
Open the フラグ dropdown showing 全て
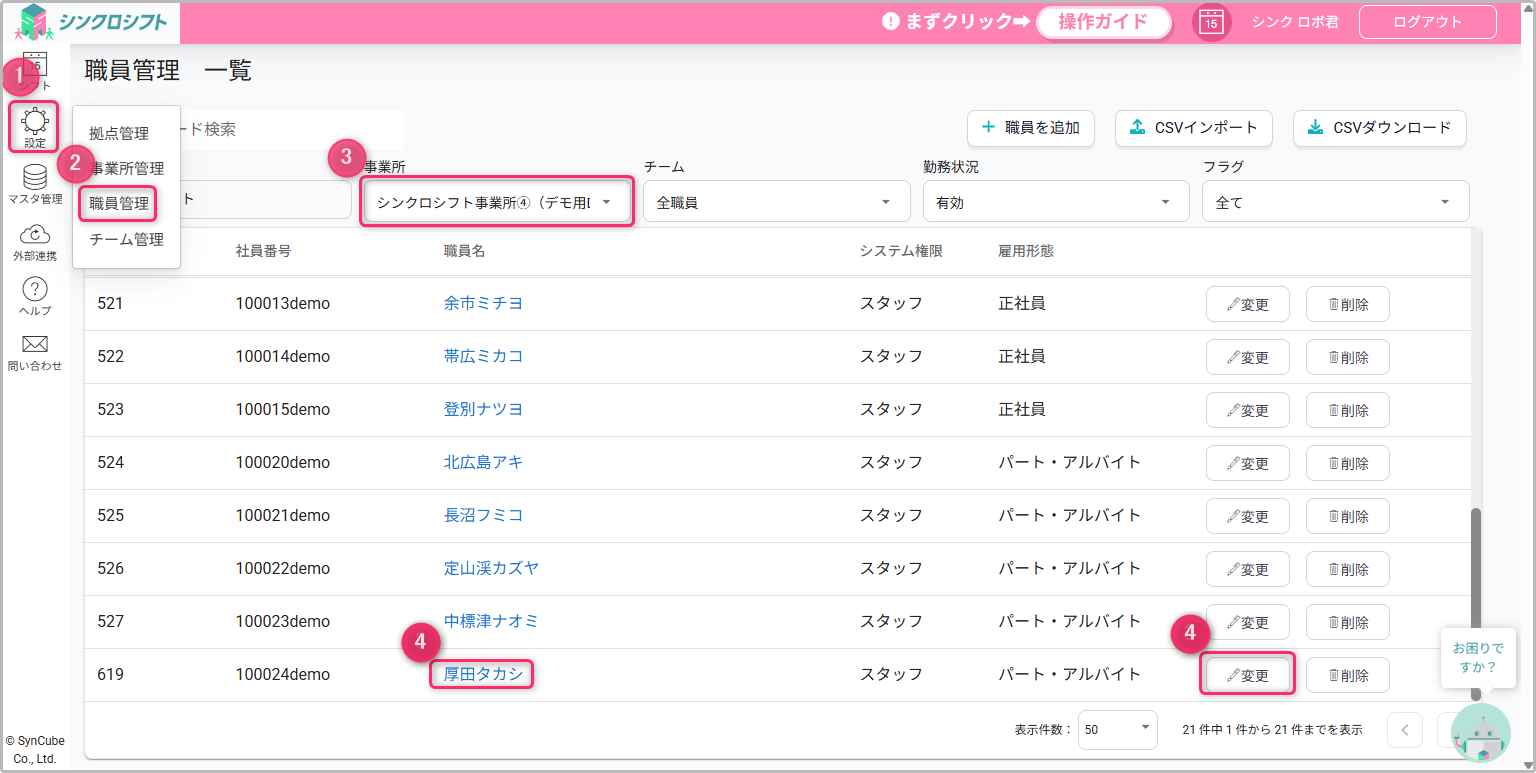tap(1335, 202)
